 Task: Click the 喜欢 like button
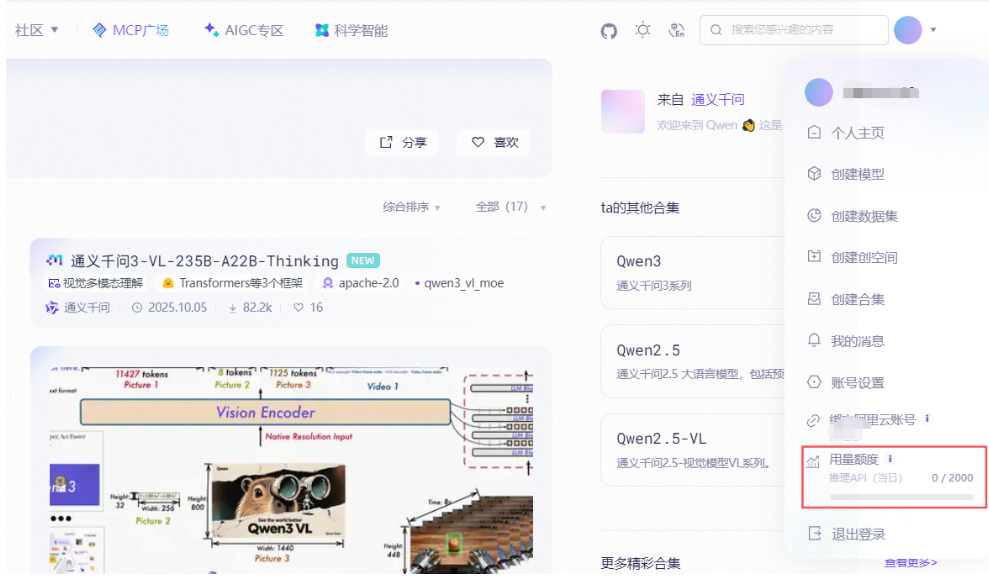[493, 143]
